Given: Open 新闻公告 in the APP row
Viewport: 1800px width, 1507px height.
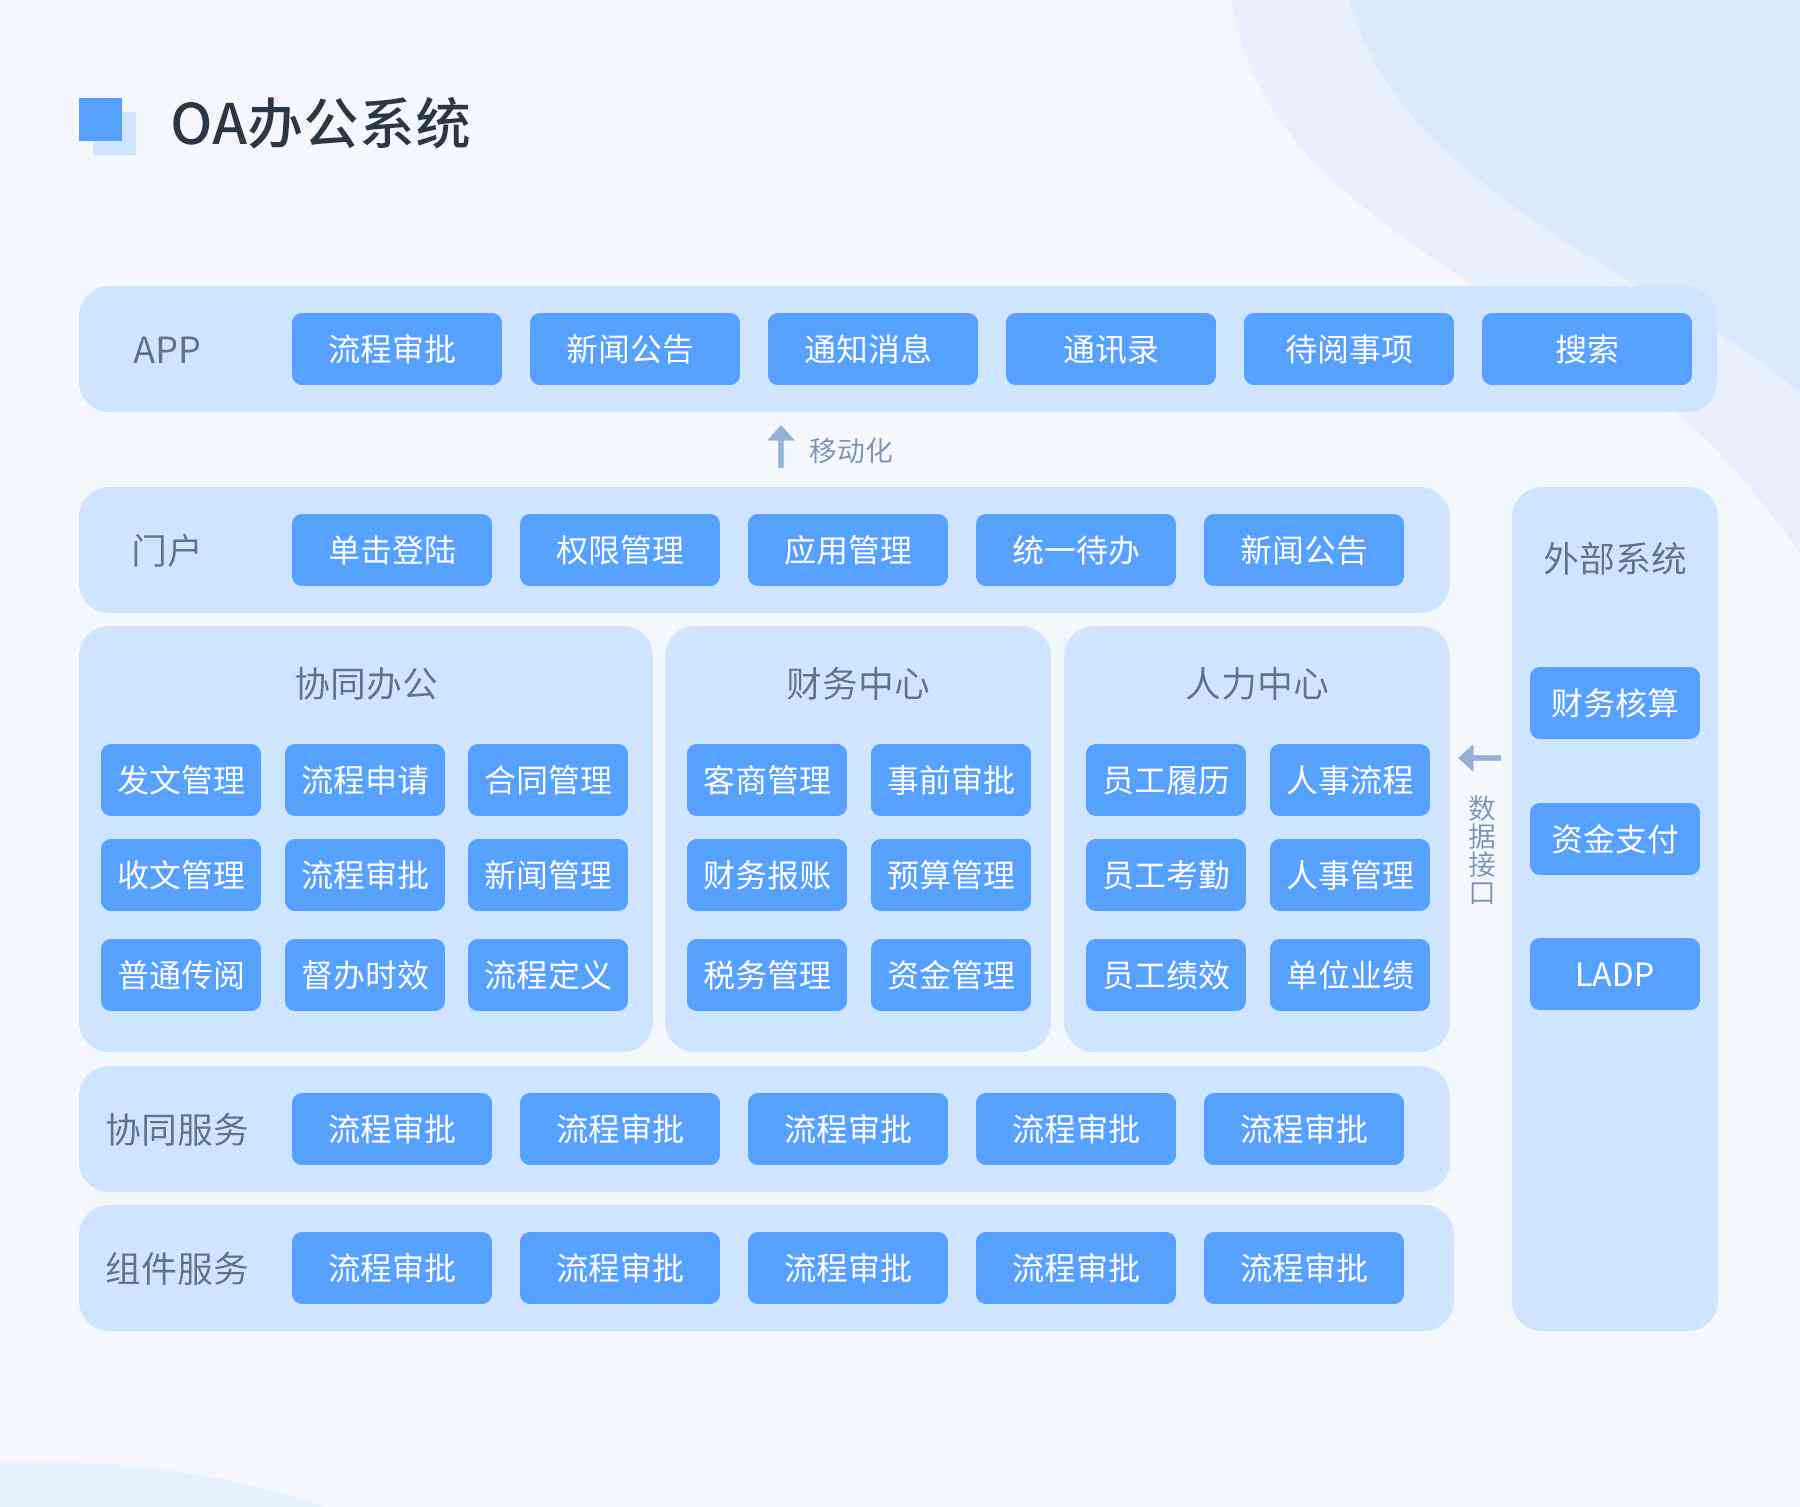Looking at the screenshot, I should coord(634,349).
